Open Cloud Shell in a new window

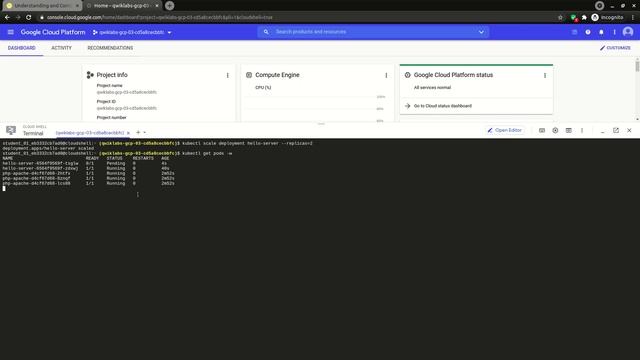616,130
